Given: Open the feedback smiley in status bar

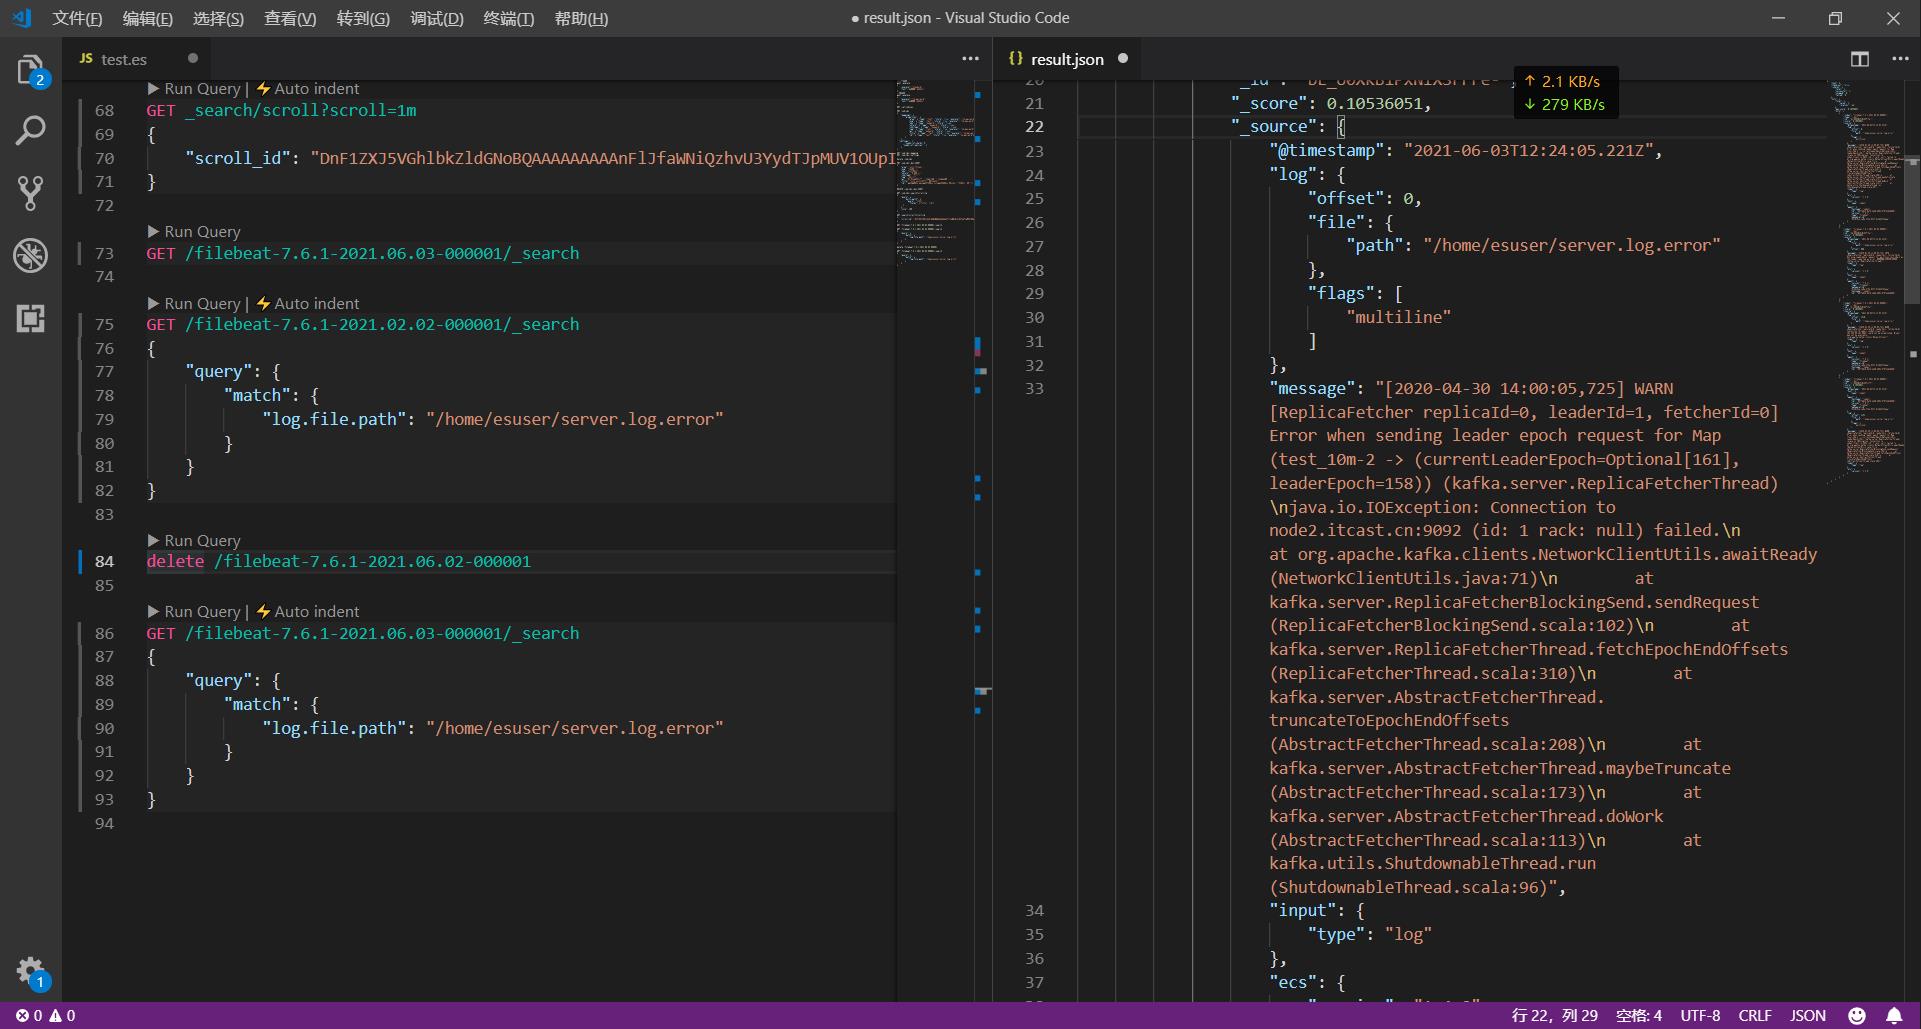Looking at the screenshot, I should [x=1857, y=1015].
